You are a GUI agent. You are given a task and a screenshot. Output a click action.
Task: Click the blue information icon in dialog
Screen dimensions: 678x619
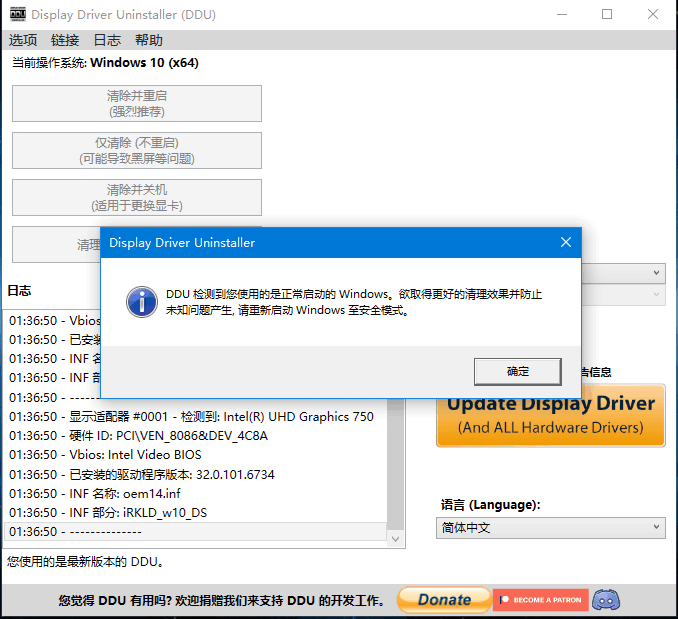[144, 300]
